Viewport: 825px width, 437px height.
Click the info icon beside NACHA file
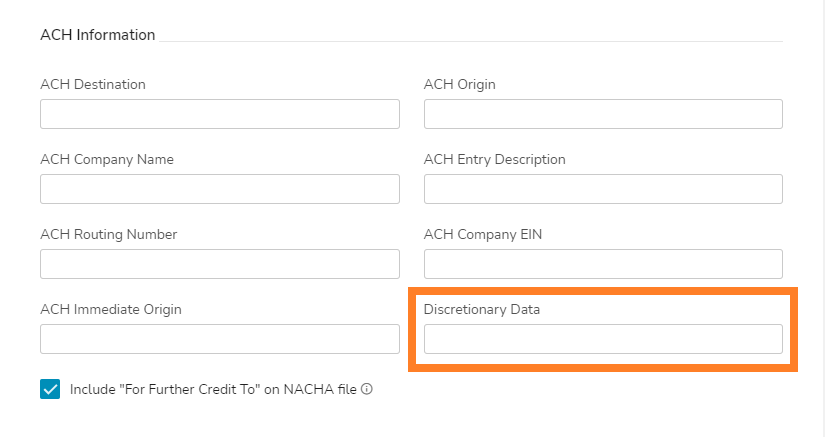[x=367, y=389]
